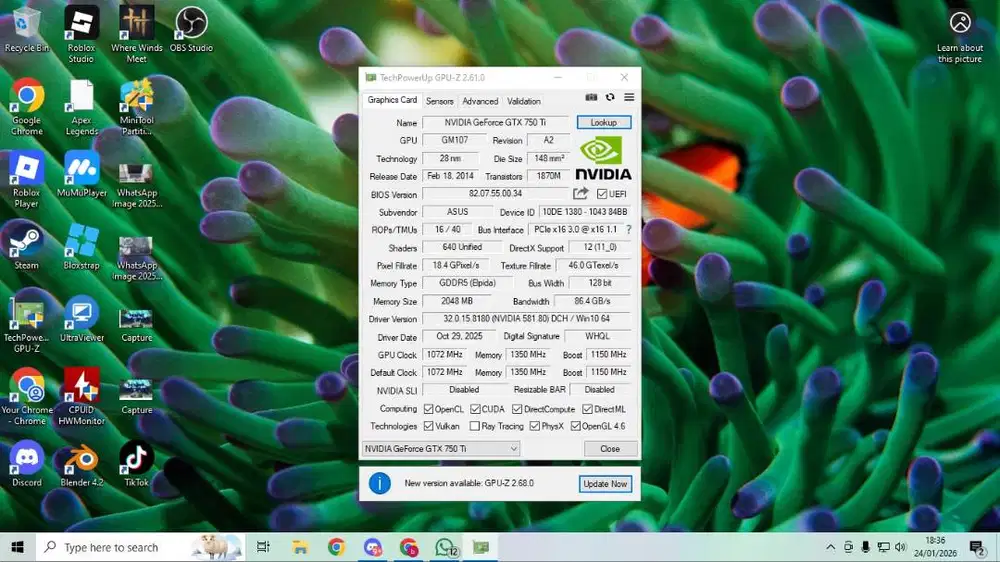Screen dimensions: 1000x562
Task: Toggle the Ray Tracing checkbox
Action: 475,426
